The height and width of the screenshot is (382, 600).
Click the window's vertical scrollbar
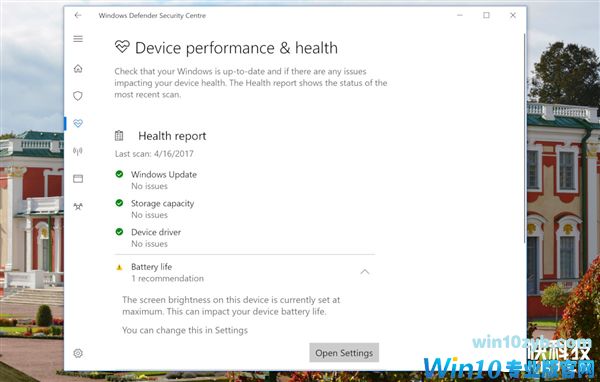click(525, 138)
